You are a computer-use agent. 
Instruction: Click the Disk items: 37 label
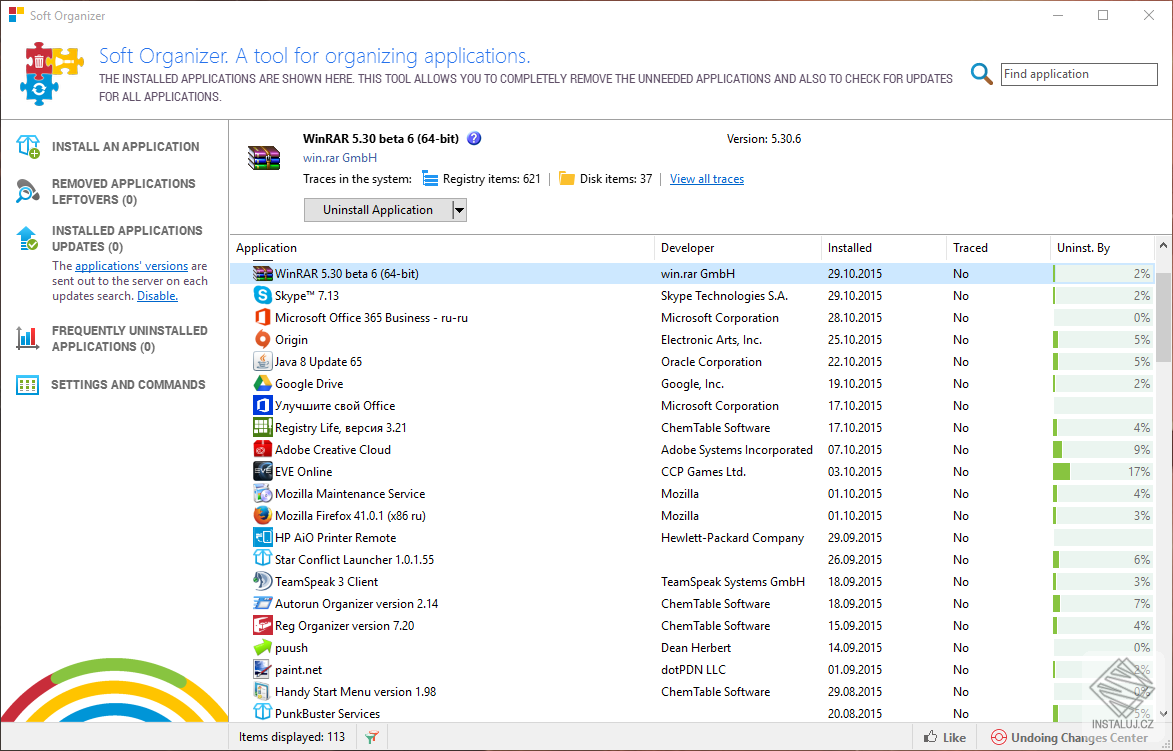coord(616,179)
